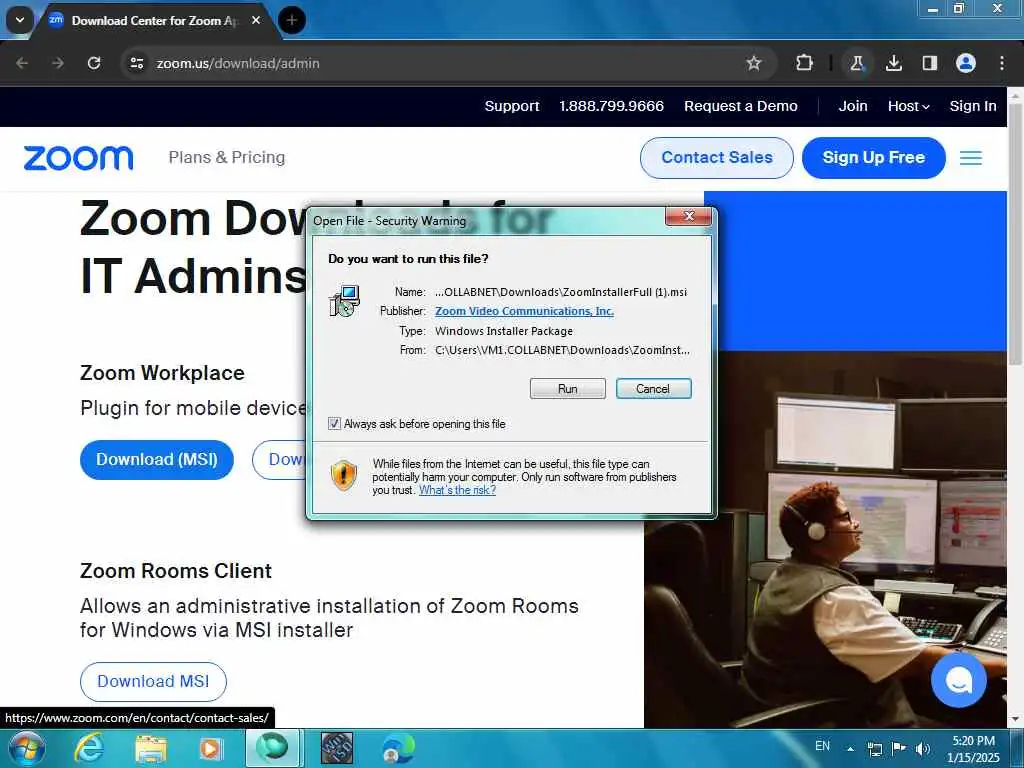Viewport: 1024px width, 768px height.
Task: Open Chrome Labs flask icon
Action: [857, 63]
